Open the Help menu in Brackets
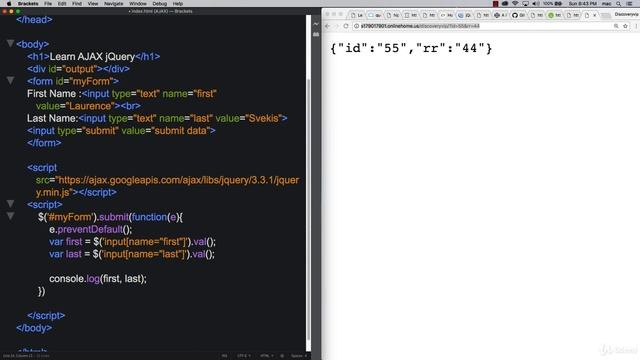The width and height of the screenshot is (640, 360). [x=178, y=3]
